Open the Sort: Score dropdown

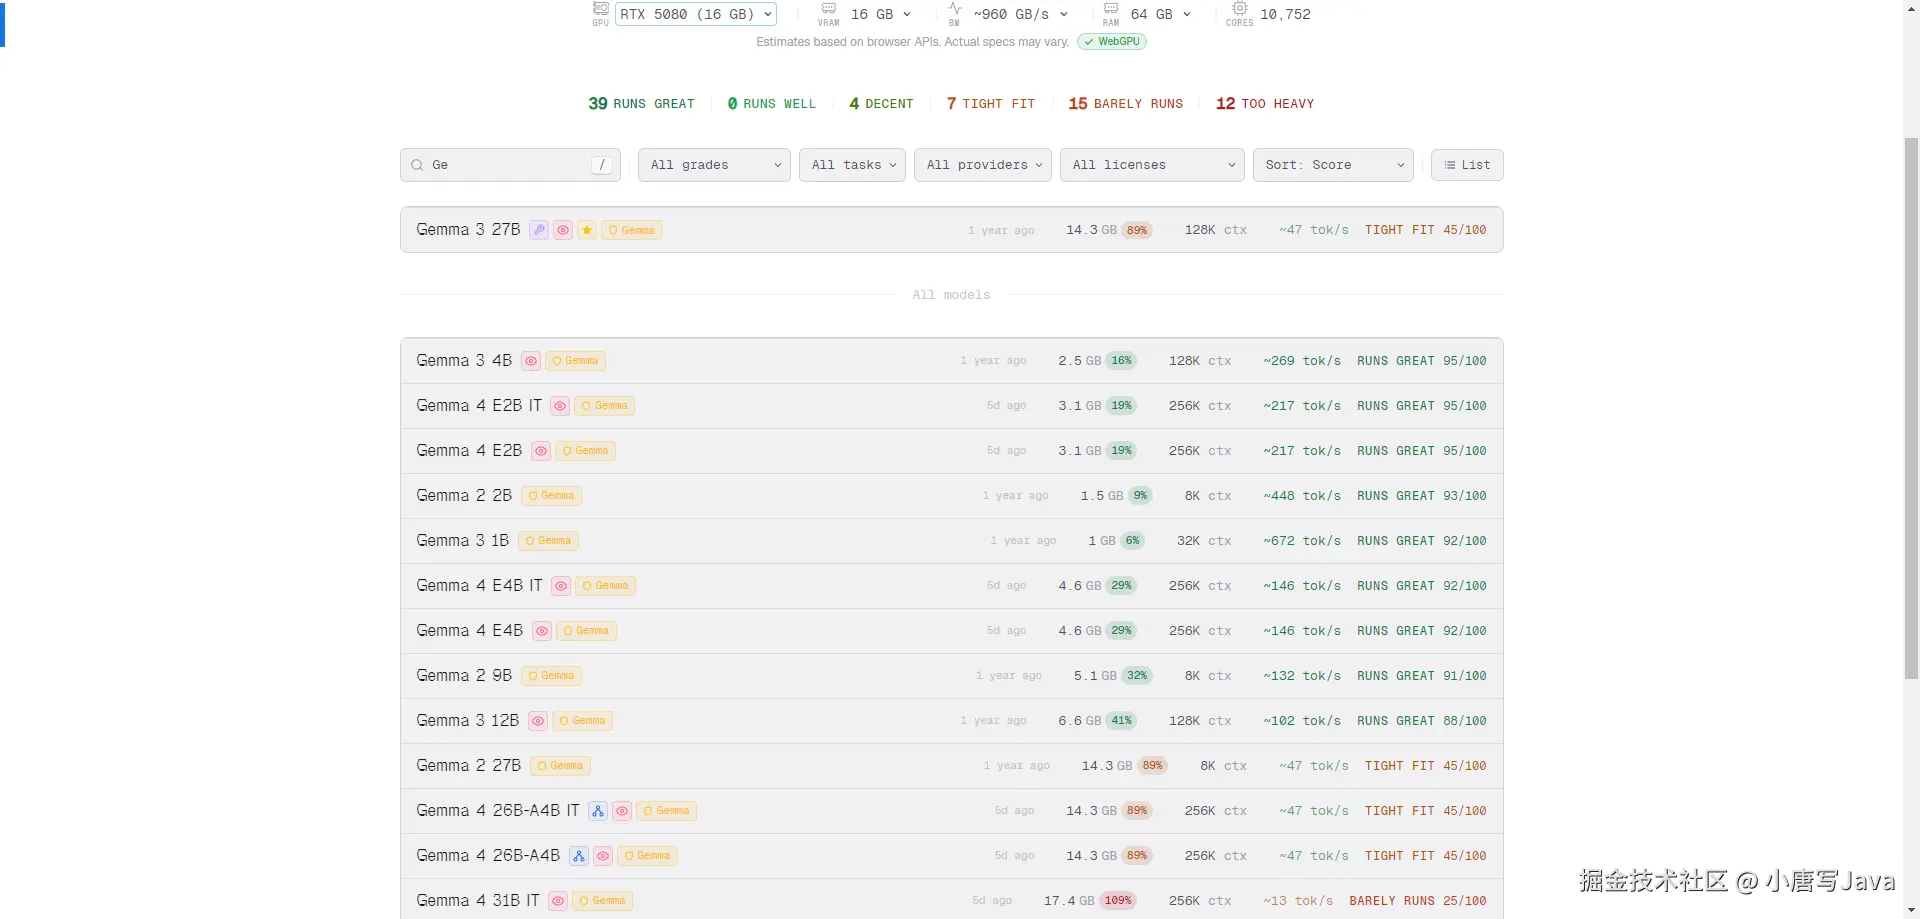coord(1332,165)
